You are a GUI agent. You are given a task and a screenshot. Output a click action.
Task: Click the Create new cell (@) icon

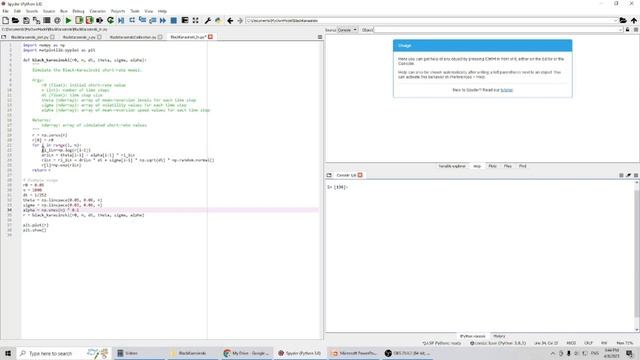coord(57,20)
